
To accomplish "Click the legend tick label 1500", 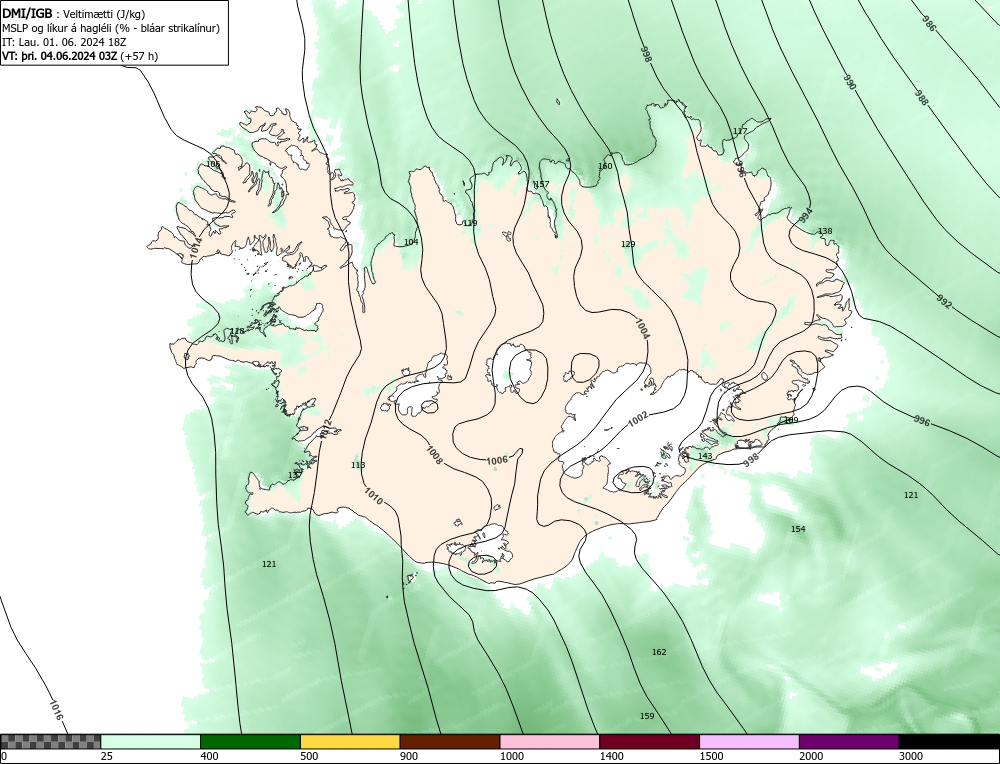I will click(711, 756).
